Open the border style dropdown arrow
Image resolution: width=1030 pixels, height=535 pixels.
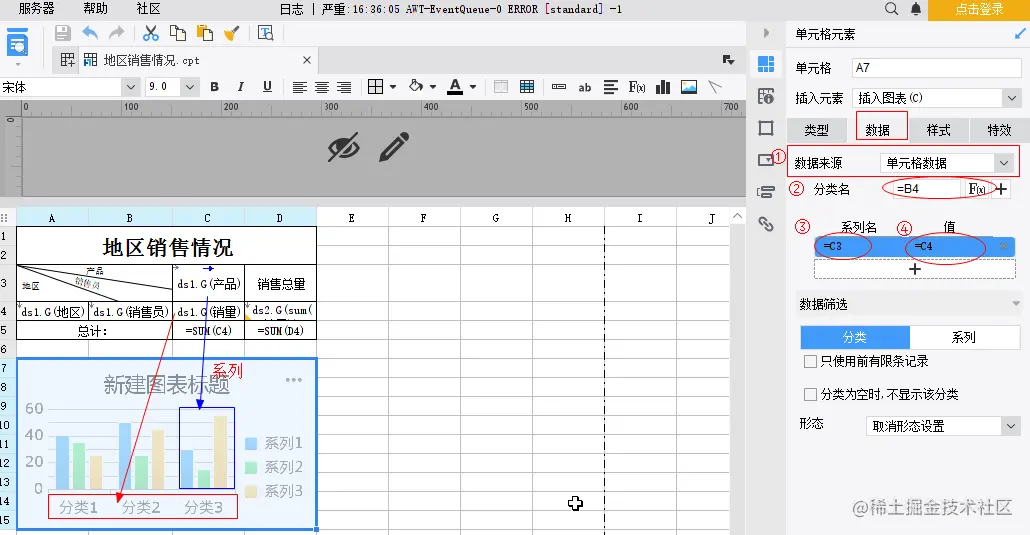[393, 87]
